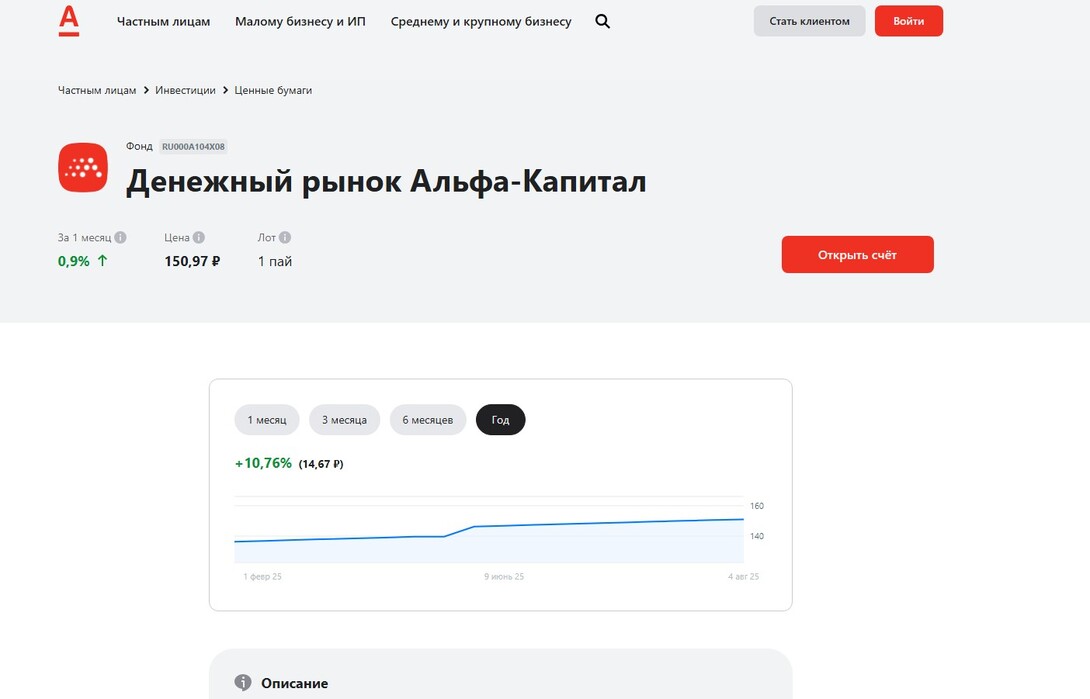1090x699 pixels.
Task: Open 'Малому бизнесу и ИП' menu
Action: pos(300,21)
